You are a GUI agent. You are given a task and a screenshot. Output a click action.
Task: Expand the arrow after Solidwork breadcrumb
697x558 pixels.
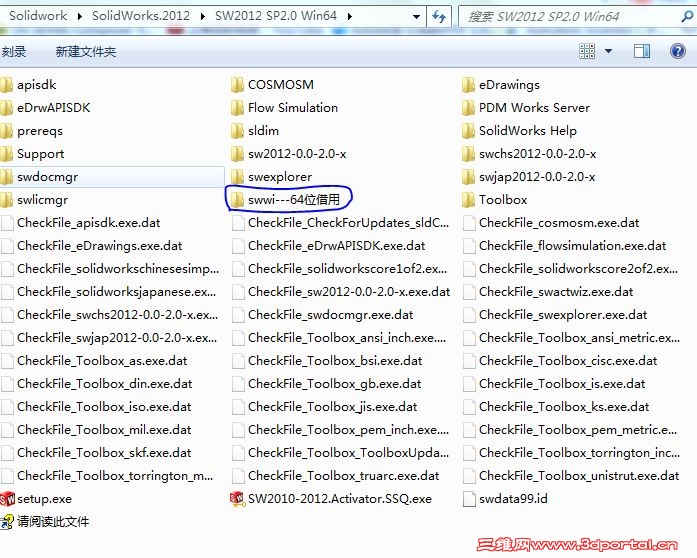point(80,16)
